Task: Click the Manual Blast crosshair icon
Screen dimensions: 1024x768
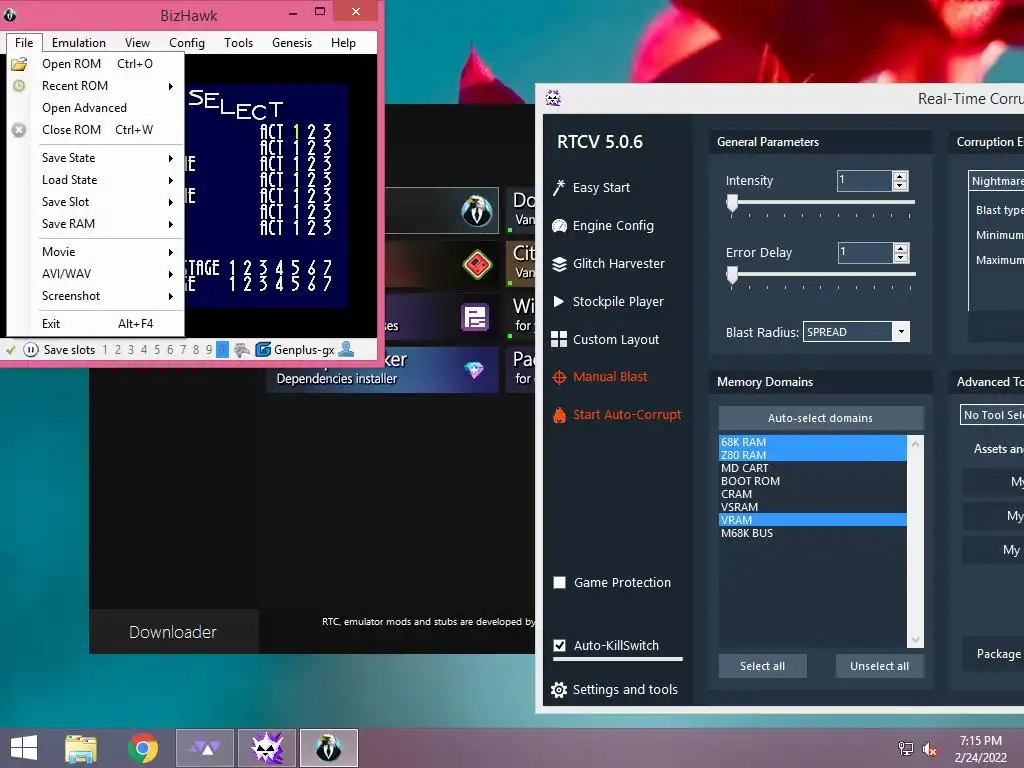Action: (559, 377)
